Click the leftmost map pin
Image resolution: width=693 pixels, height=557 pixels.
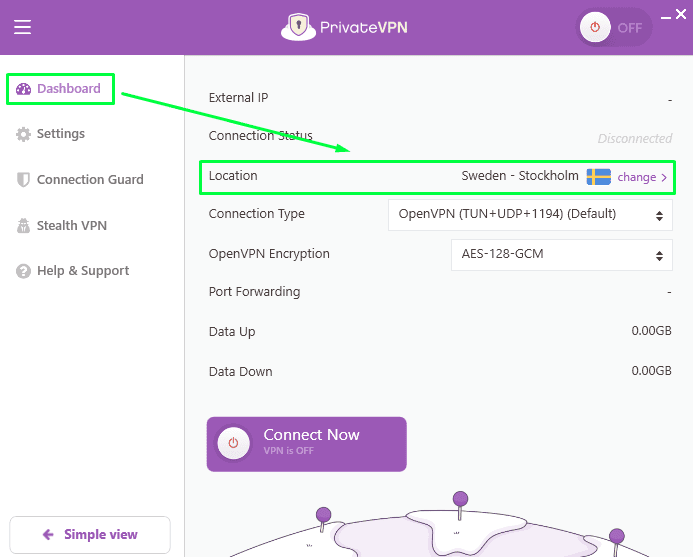323,519
